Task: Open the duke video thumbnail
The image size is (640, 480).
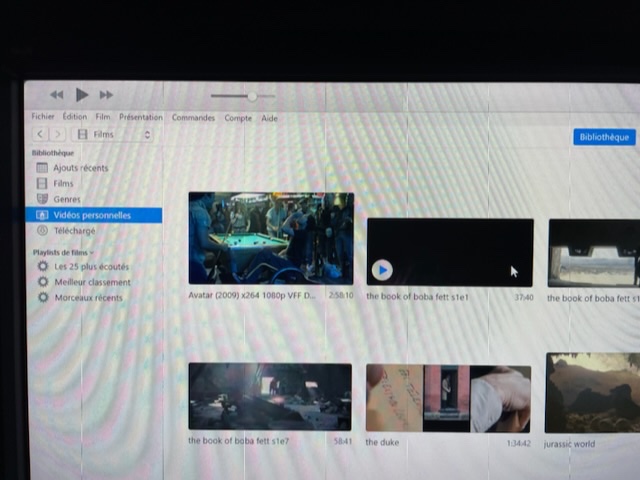Action: click(x=448, y=398)
